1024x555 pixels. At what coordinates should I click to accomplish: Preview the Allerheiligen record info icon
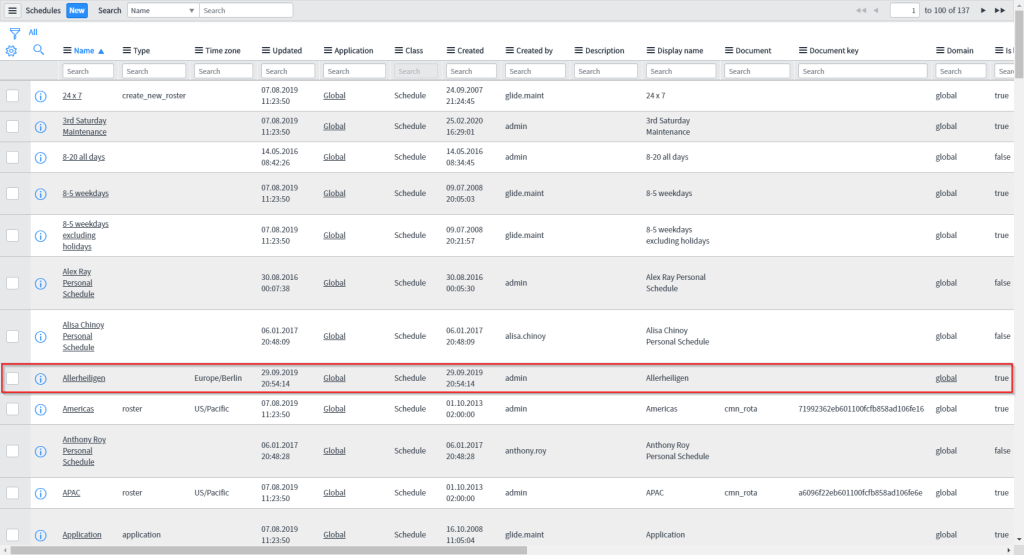(x=41, y=379)
